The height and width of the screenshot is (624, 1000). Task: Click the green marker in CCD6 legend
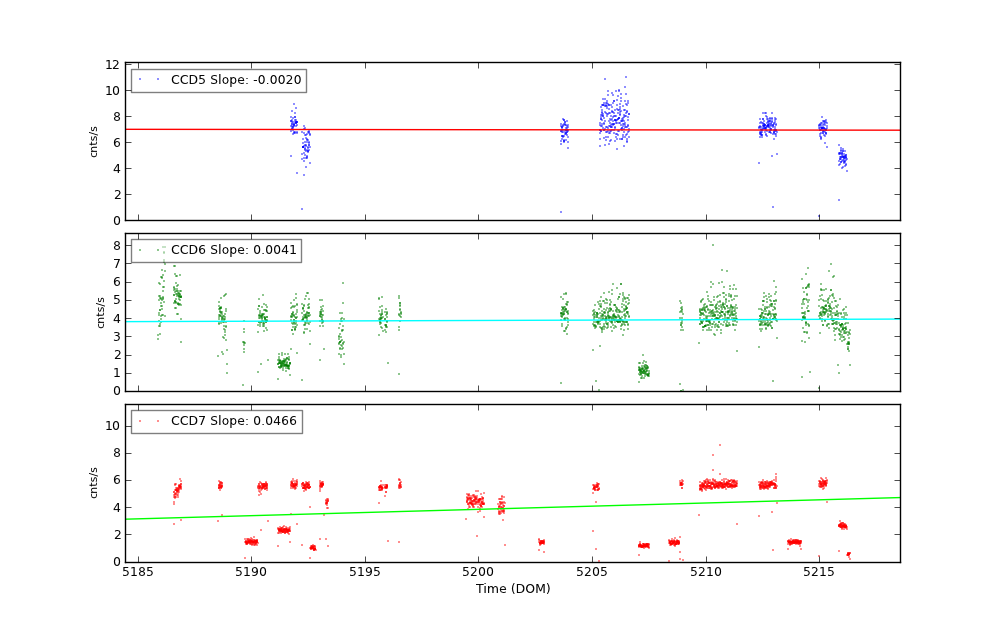[x=141, y=250]
